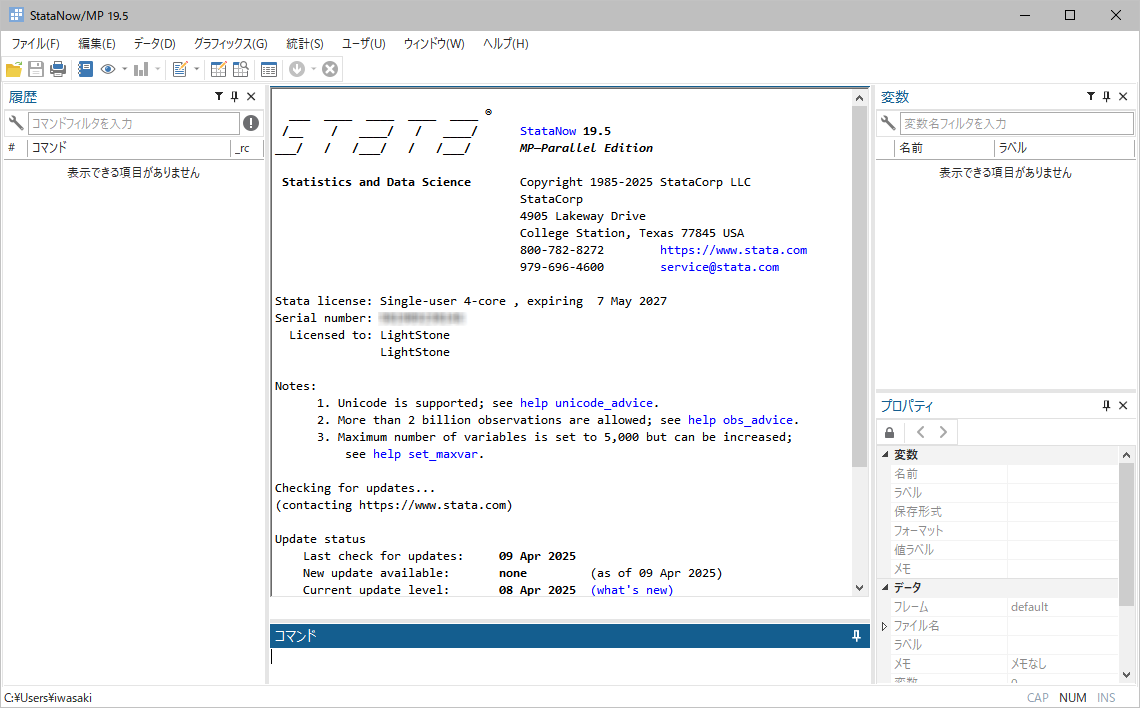
Task: Click the help obs_advice link
Action: pyautogui.click(x=740, y=420)
